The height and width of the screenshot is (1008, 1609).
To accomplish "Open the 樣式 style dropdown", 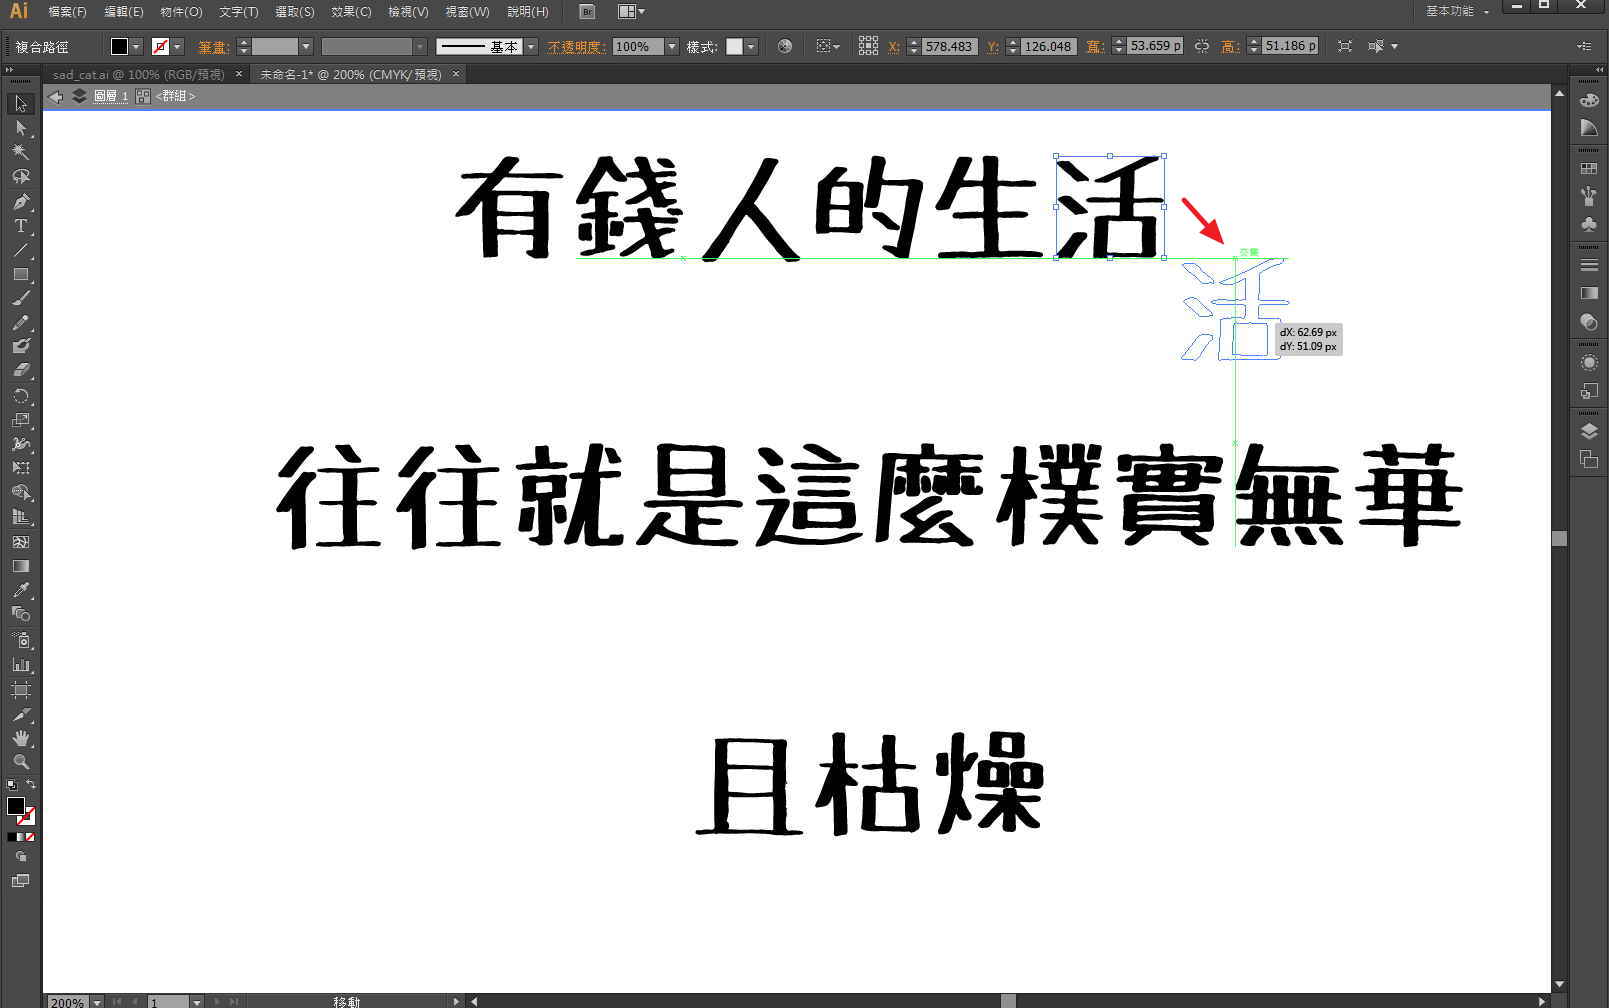I will (751, 47).
